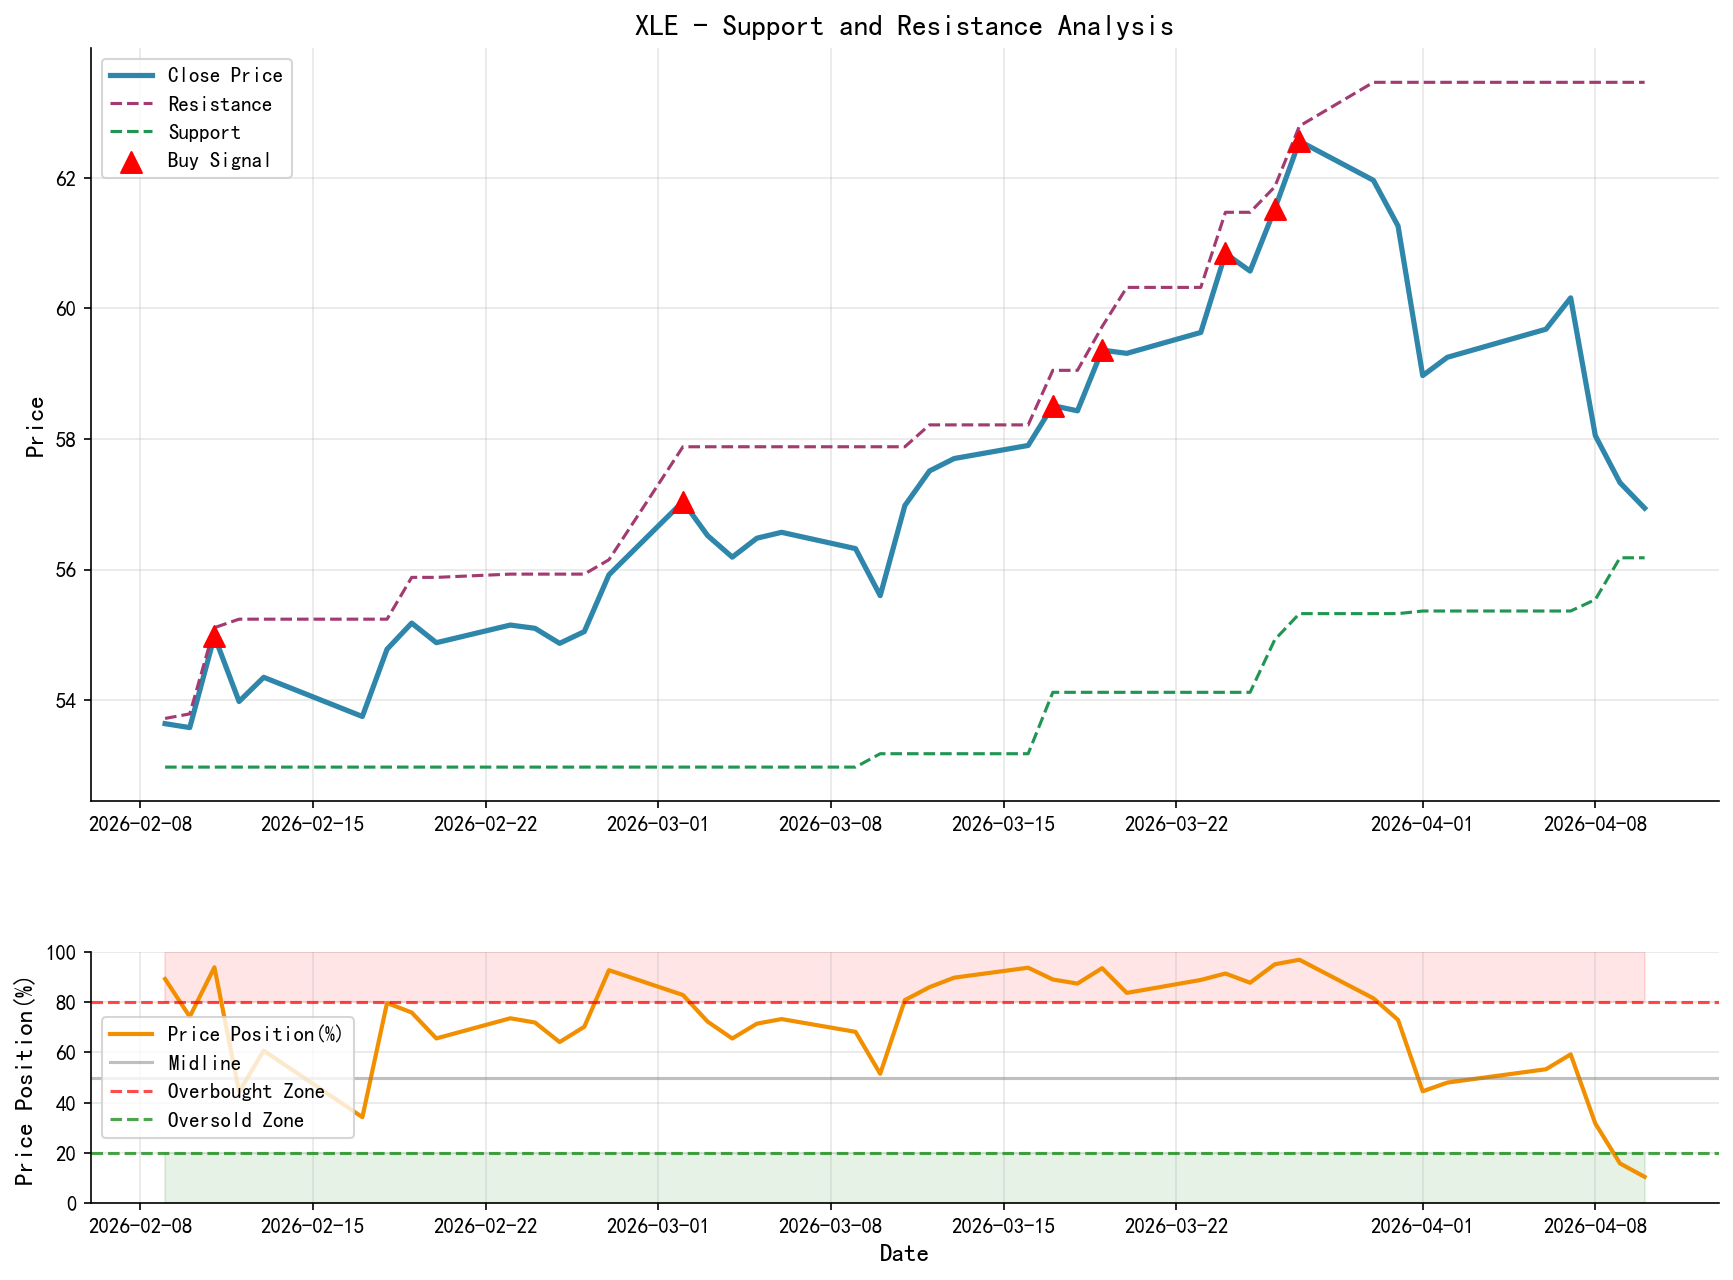Click the '58' tick on the price axis
Screen dimensions: 1733x1280
[66, 439]
